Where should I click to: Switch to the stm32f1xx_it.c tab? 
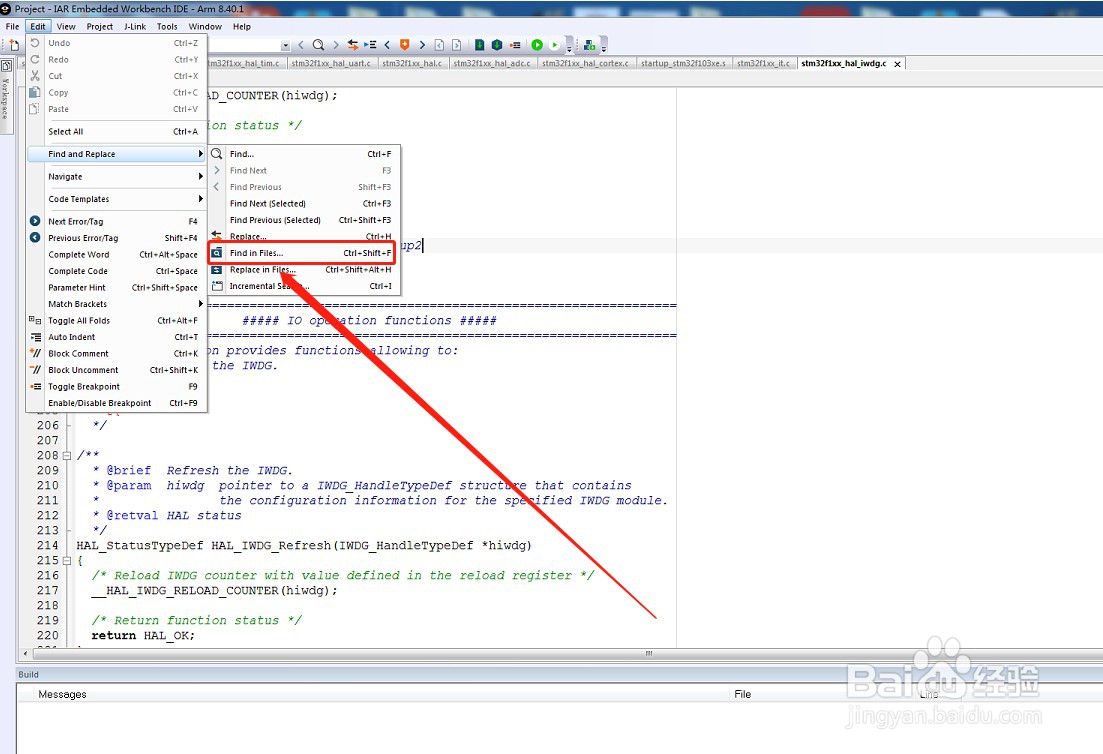[x=763, y=63]
